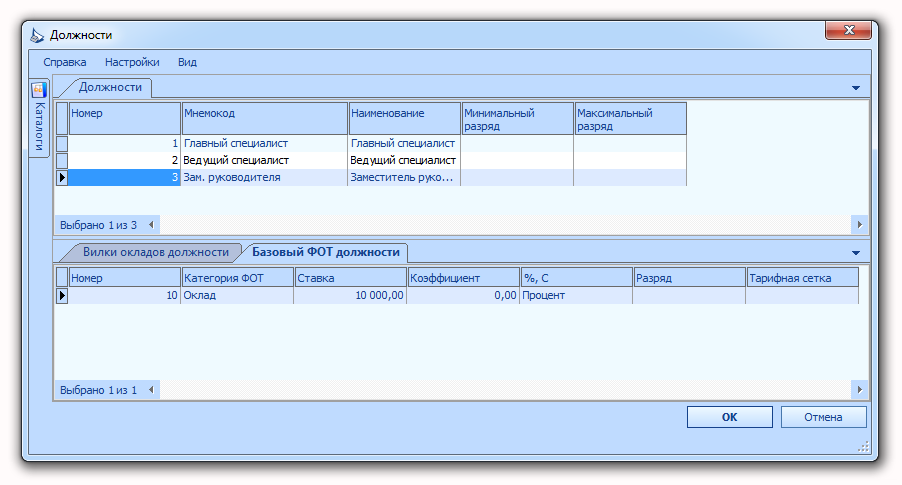The width and height of the screenshot is (902, 485).
Task: Select Мнемокод cell 'Ведущий специалист'
Action: pyautogui.click(x=264, y=160)
